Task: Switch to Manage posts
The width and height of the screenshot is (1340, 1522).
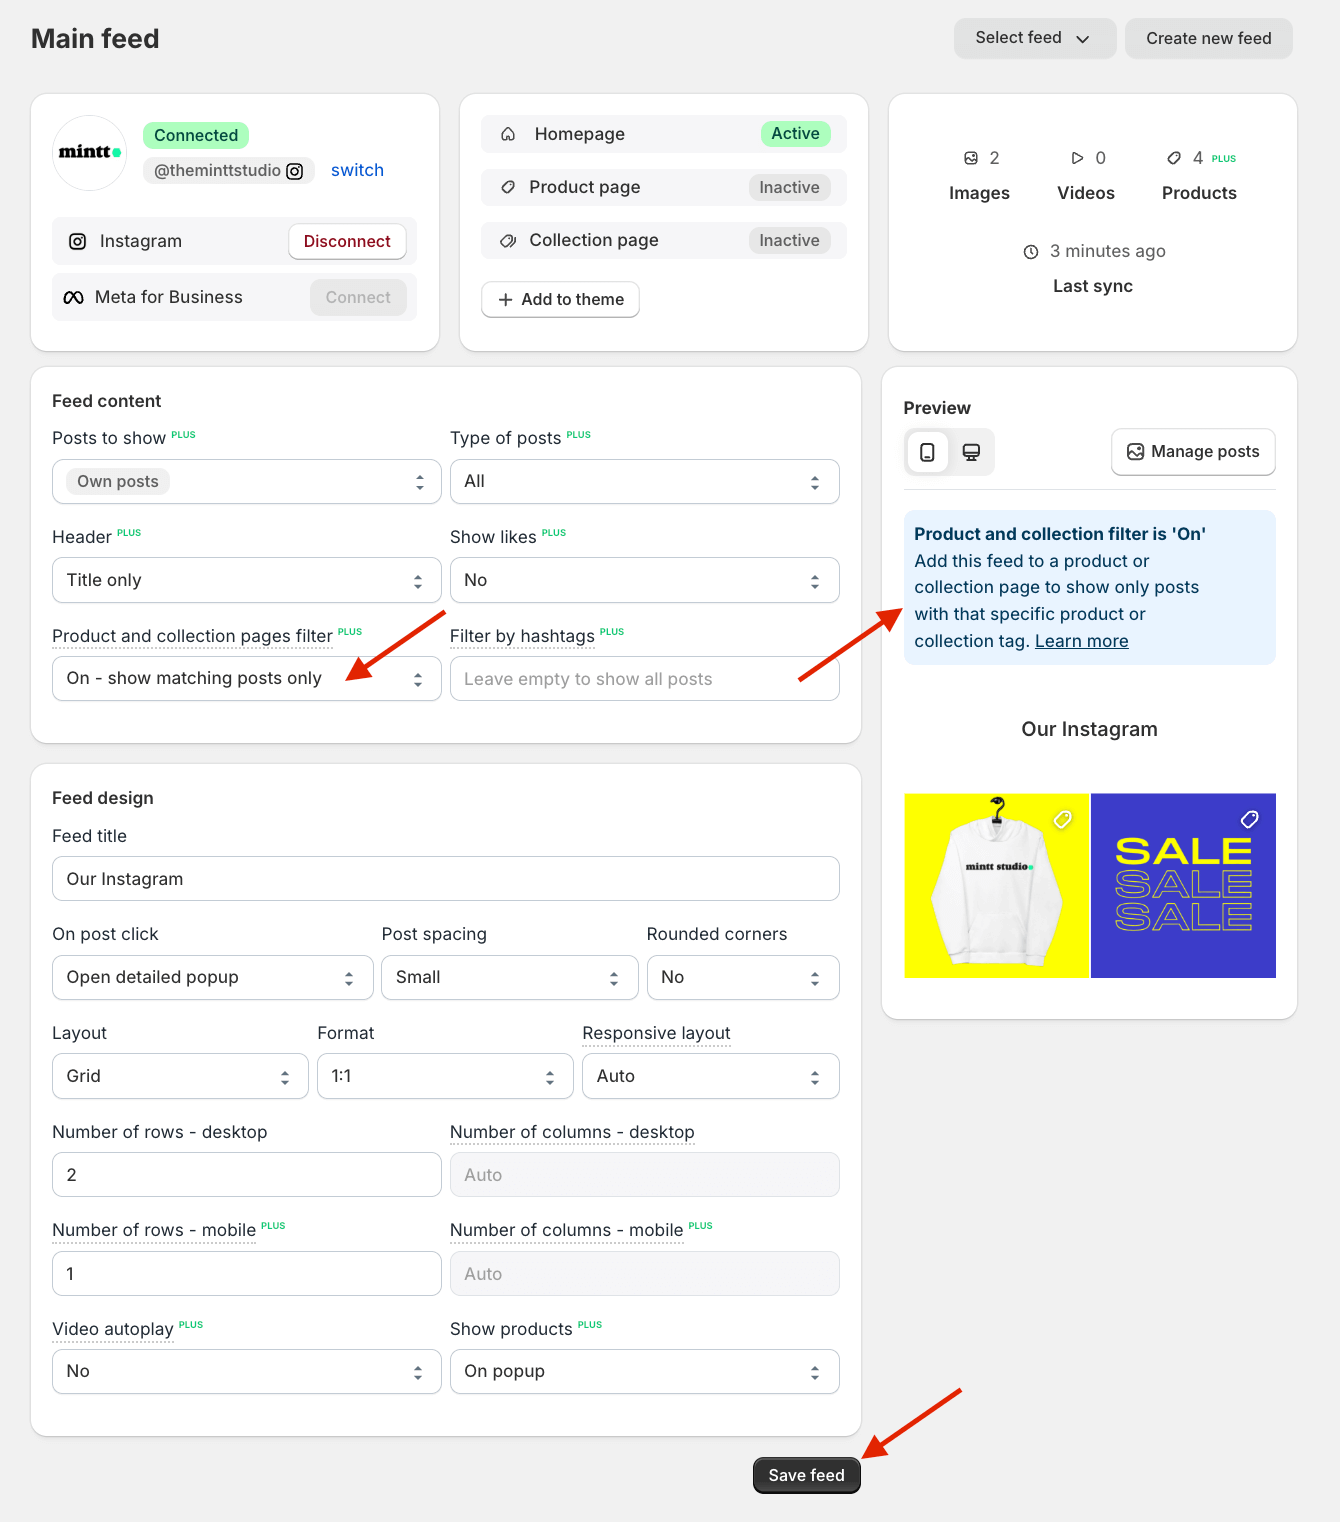Action: (x=1192, y=452)
